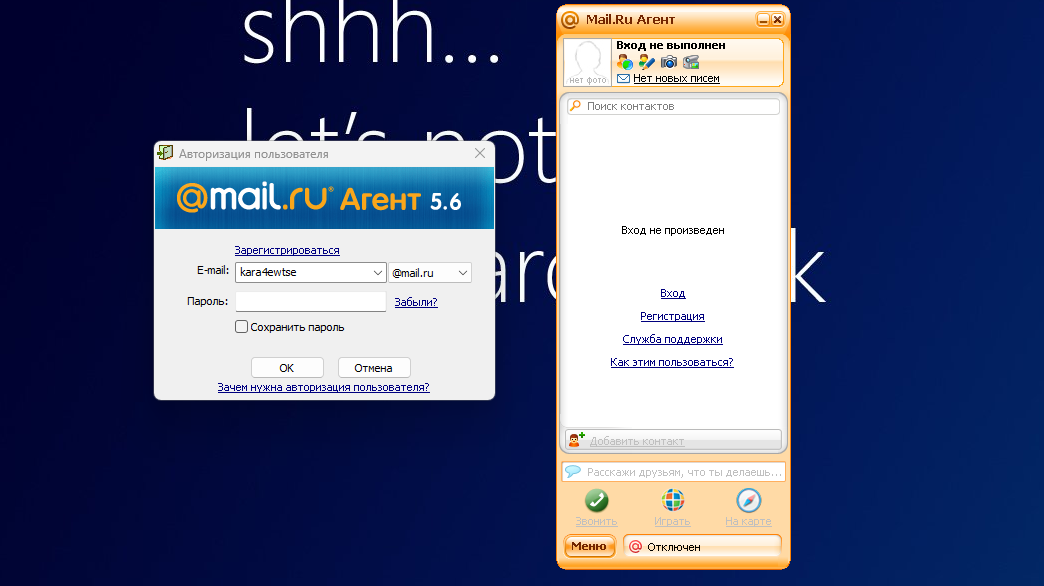Enable the 'Сохранить пароль' checkbox

(x=242, y=327)
